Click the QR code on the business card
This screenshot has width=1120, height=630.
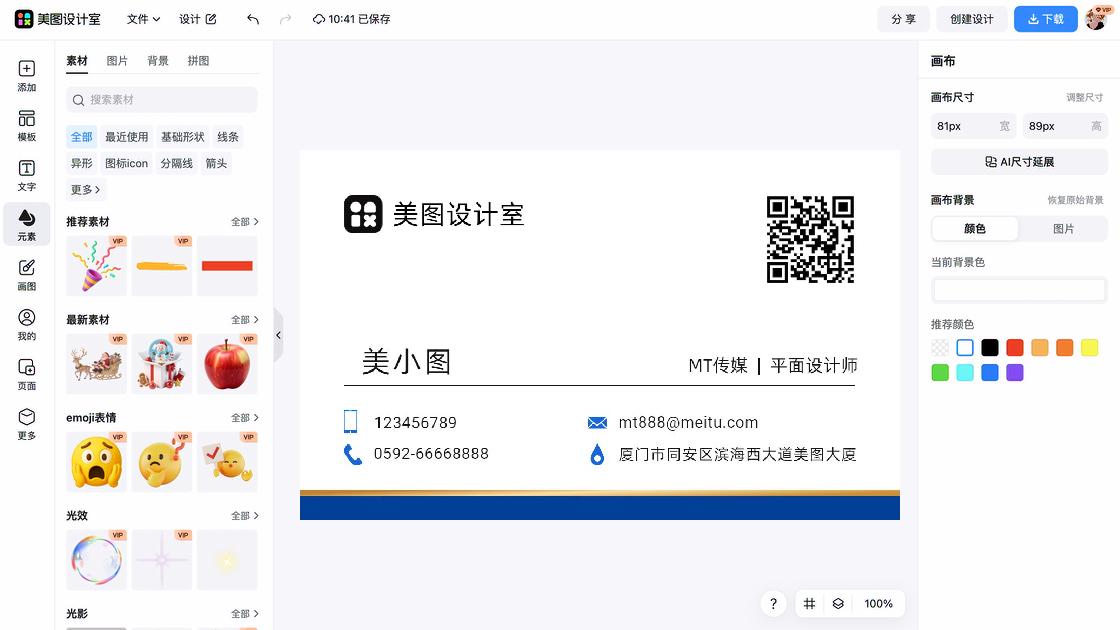(811, 239)
